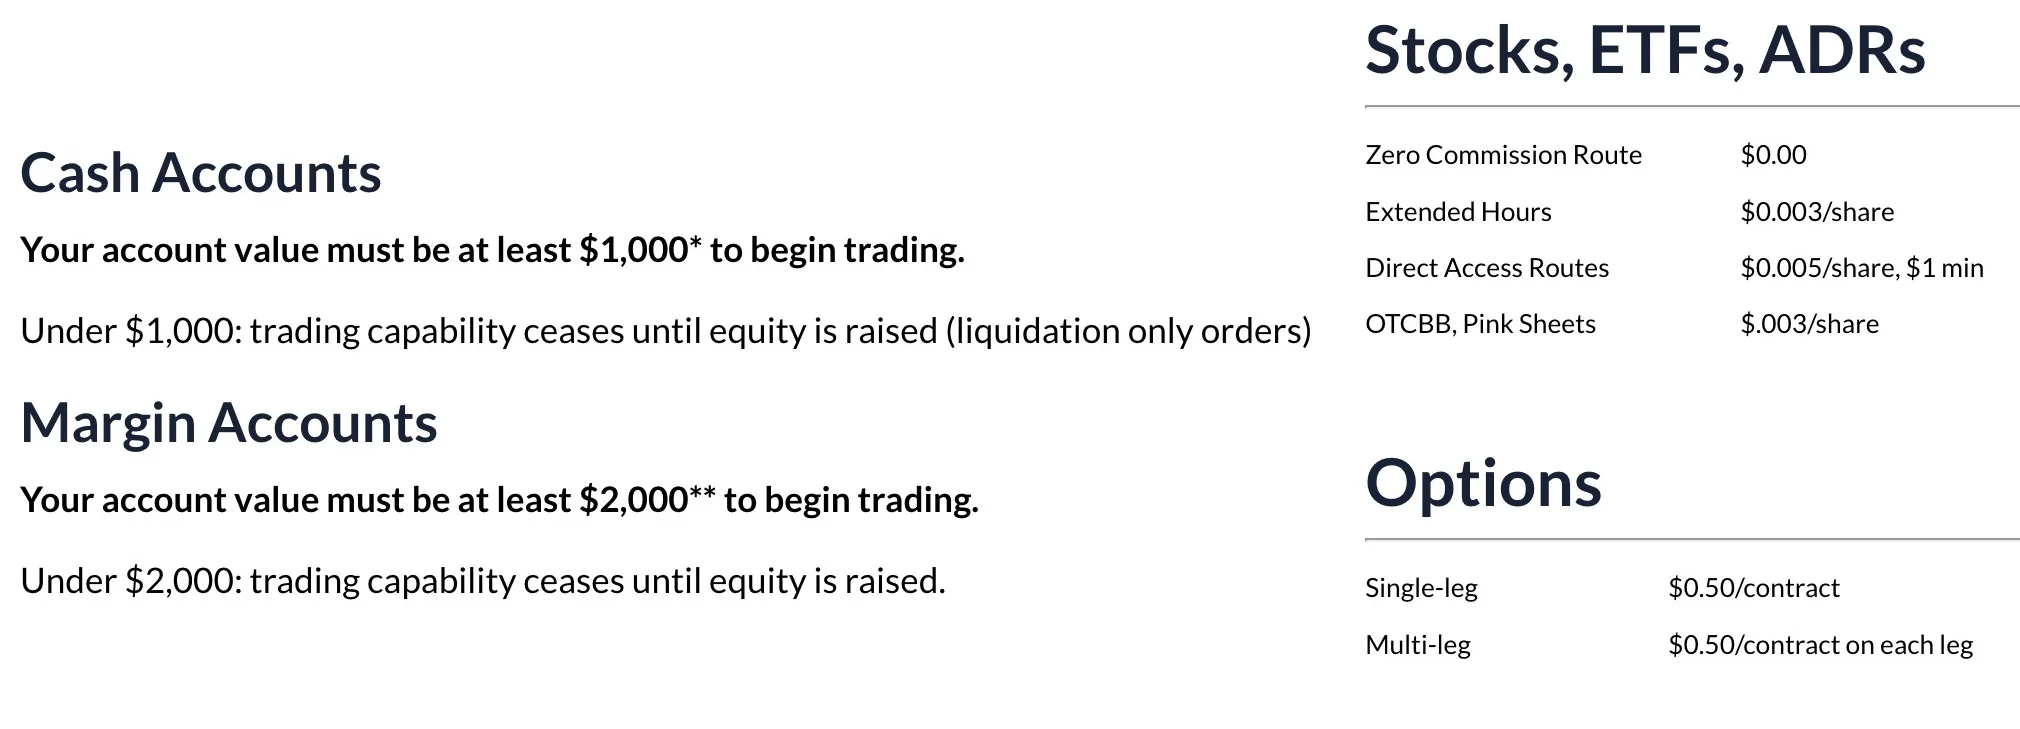Select the Single-leg options label

coord(1421,588)
